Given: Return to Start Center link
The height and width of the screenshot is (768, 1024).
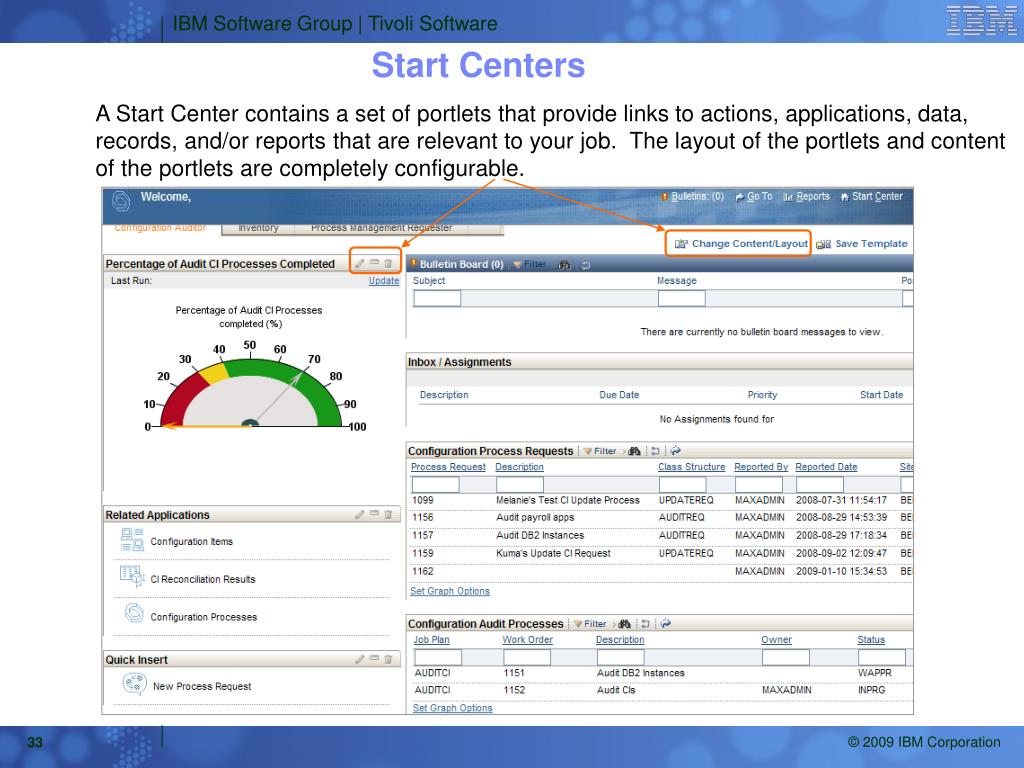Looking at the screenshot, I should [x=871, y=197].
